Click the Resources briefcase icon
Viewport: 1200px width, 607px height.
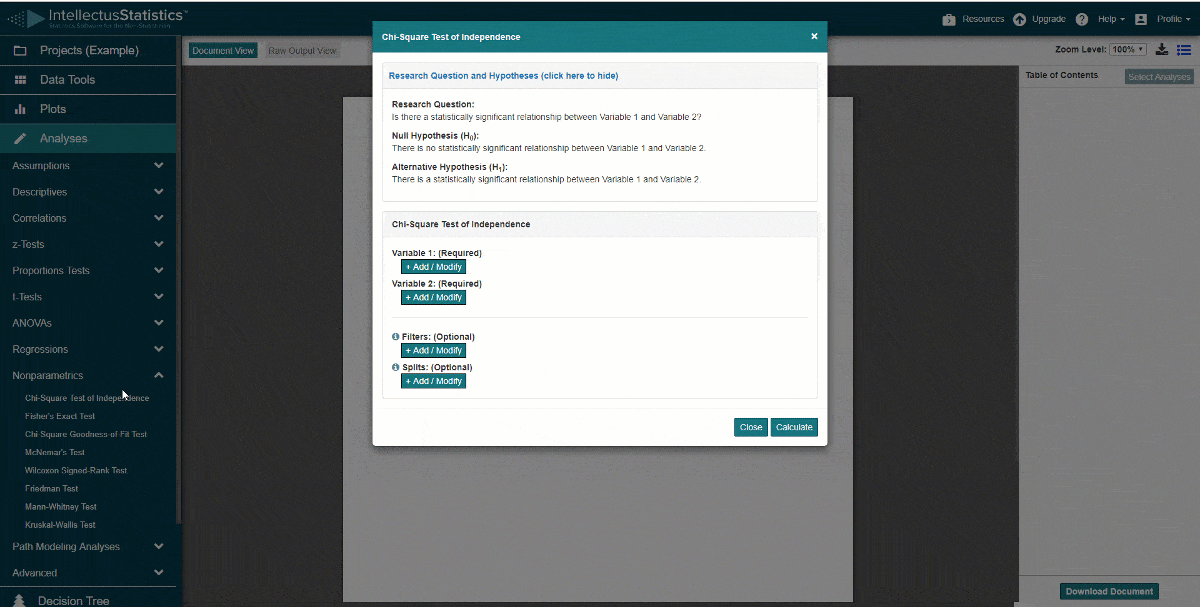pos(949,19)
